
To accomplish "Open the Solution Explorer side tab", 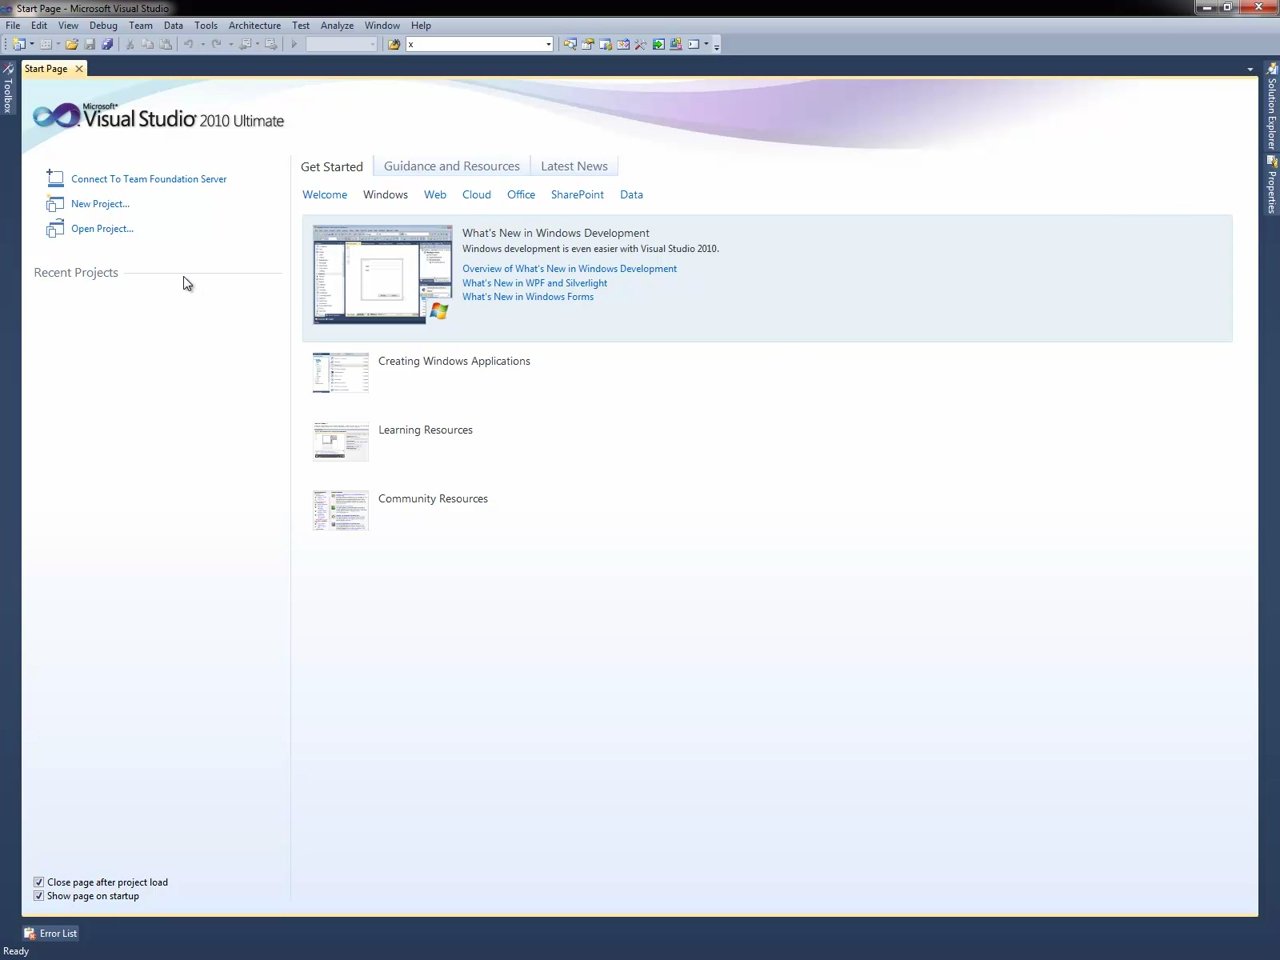I will (1272, 106).
